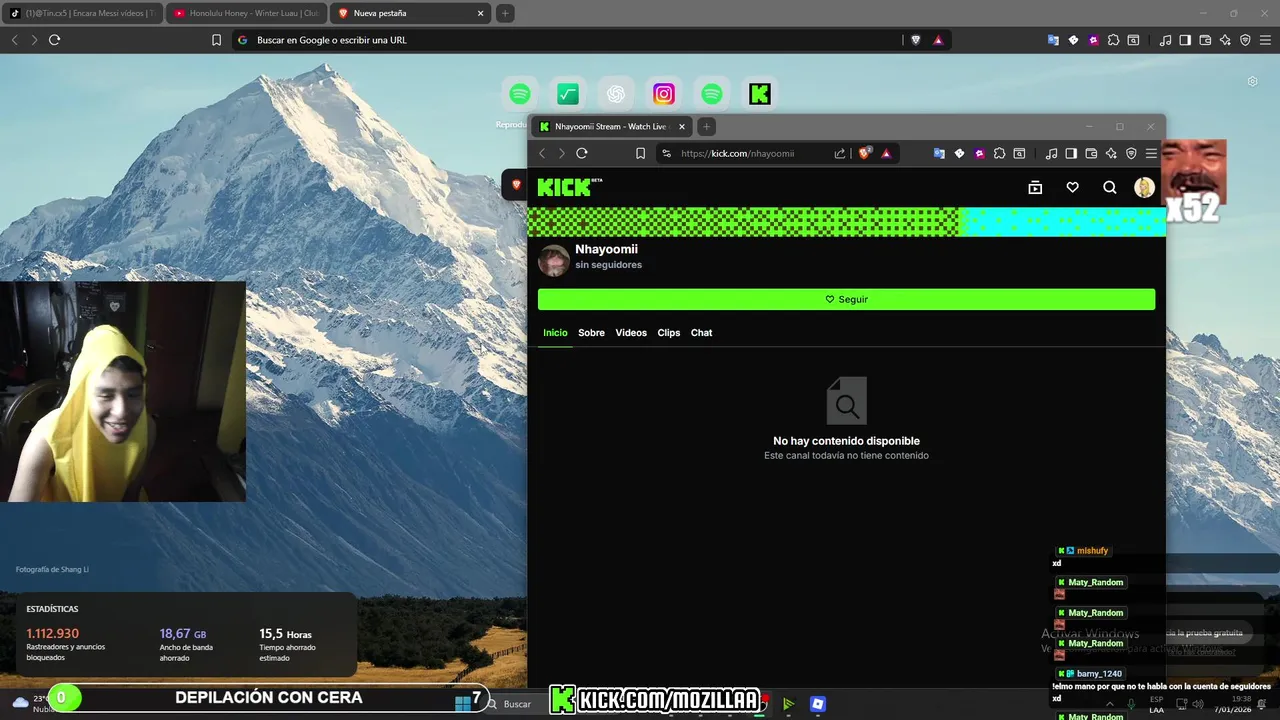
Task: Open media control music icon in Kick window
Action: [1051, 153]
